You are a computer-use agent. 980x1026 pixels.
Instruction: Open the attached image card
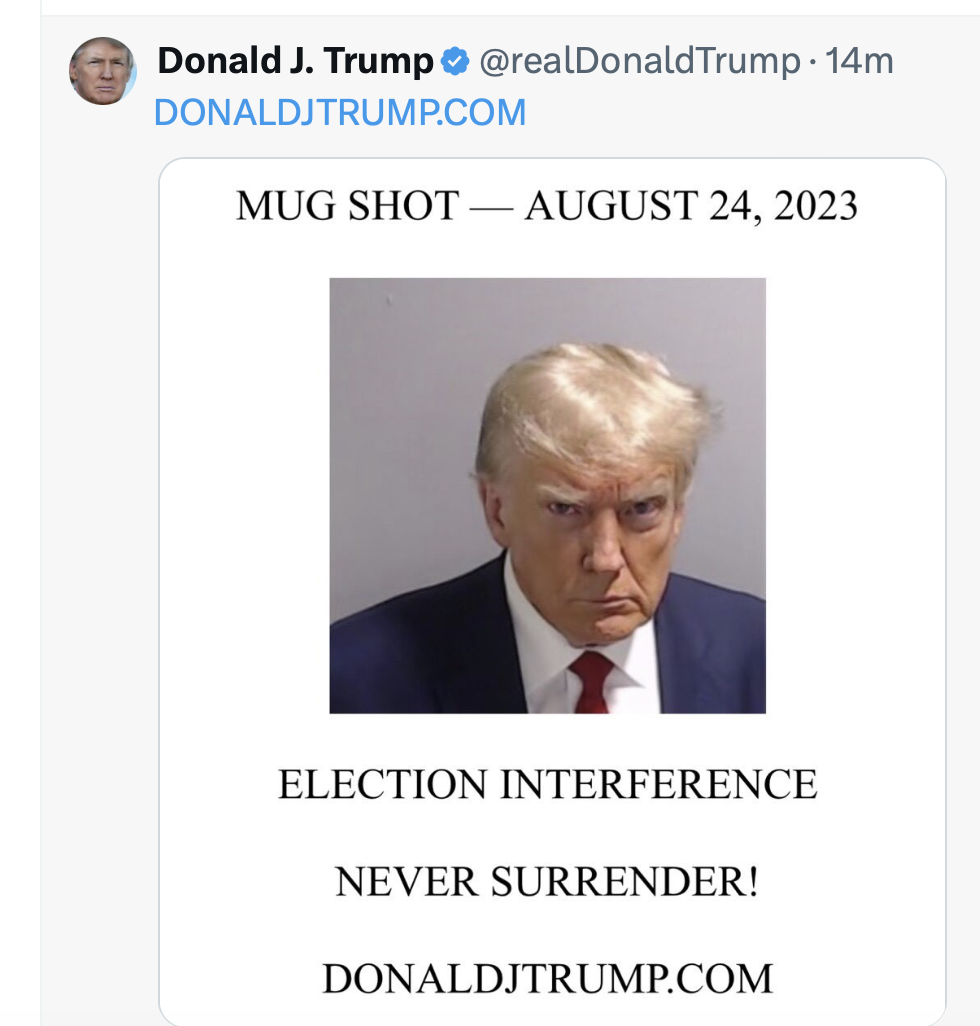click(x=552, y=592)
